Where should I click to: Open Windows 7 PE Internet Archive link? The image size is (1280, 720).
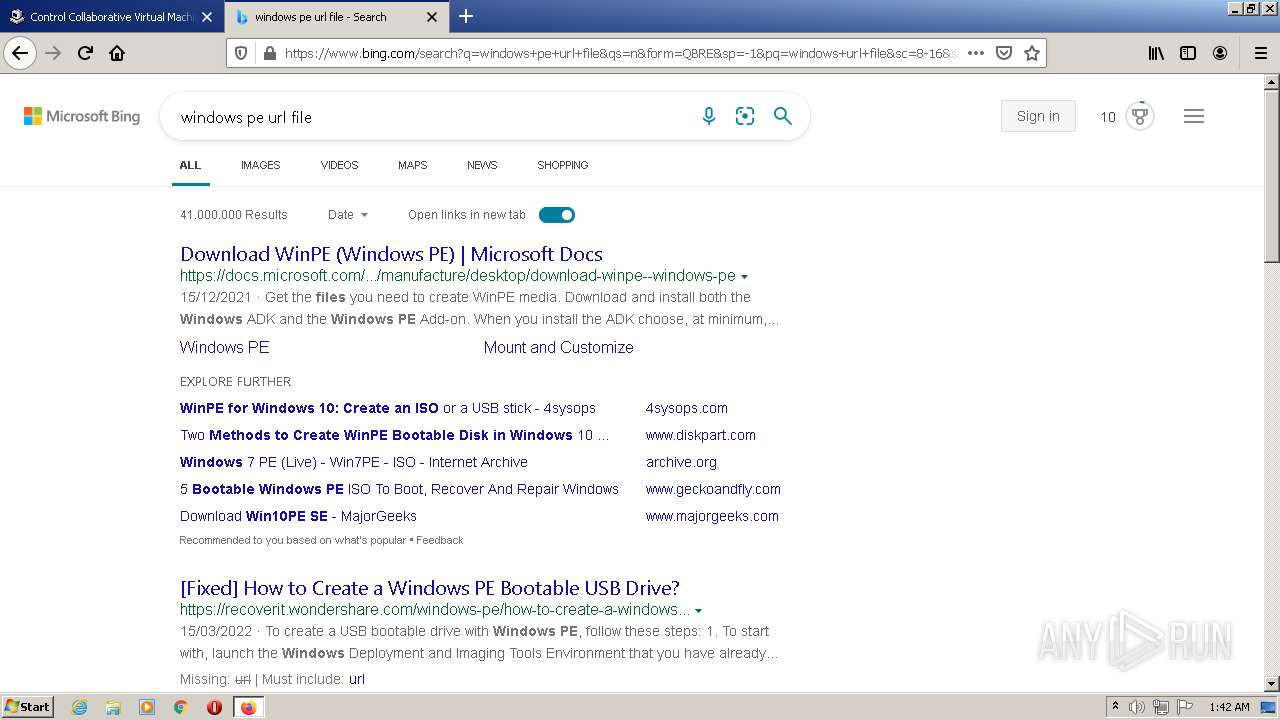tap(354, 462)
